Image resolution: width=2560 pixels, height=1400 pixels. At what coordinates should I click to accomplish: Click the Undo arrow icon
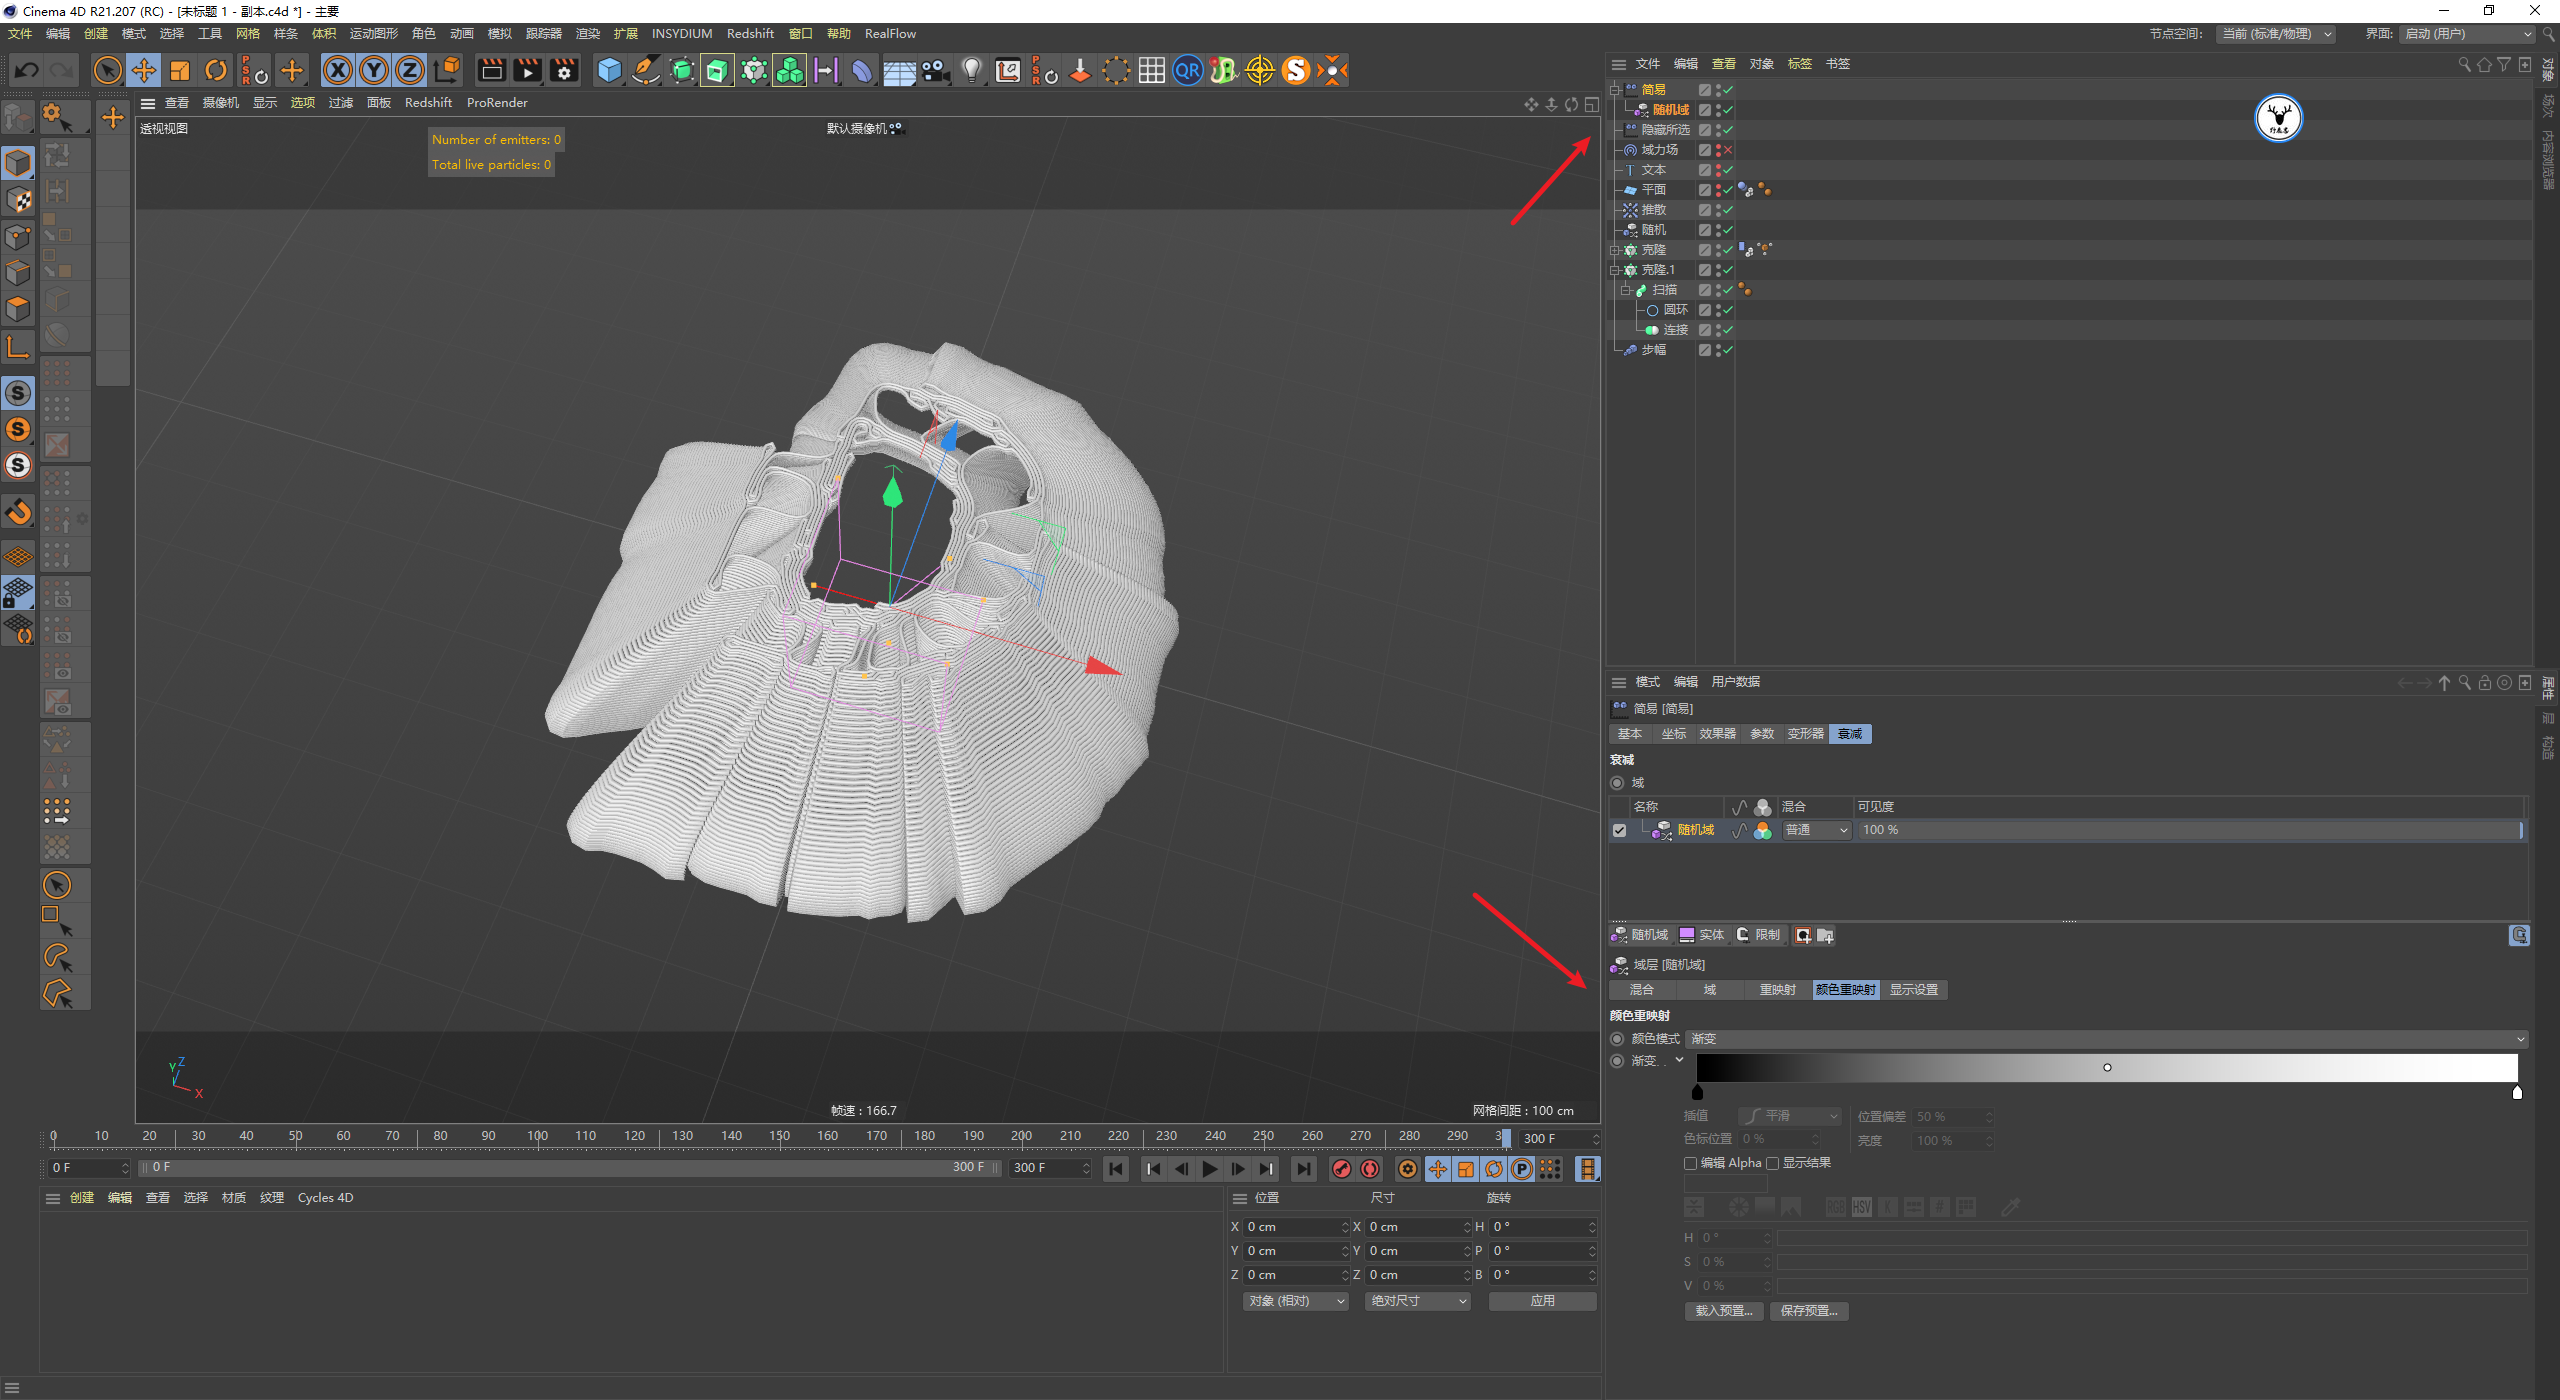[27, 70]
